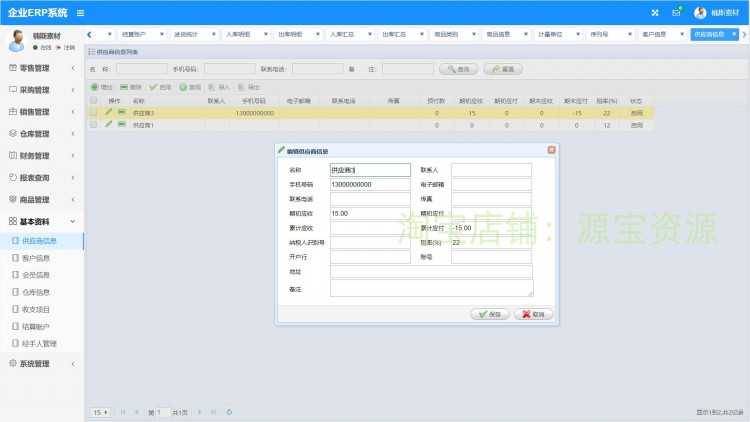Image resolution: width=750 pixels, height=422 pixels.
Task: Click the 注销 logout link under username
Action: coord(66,47)
